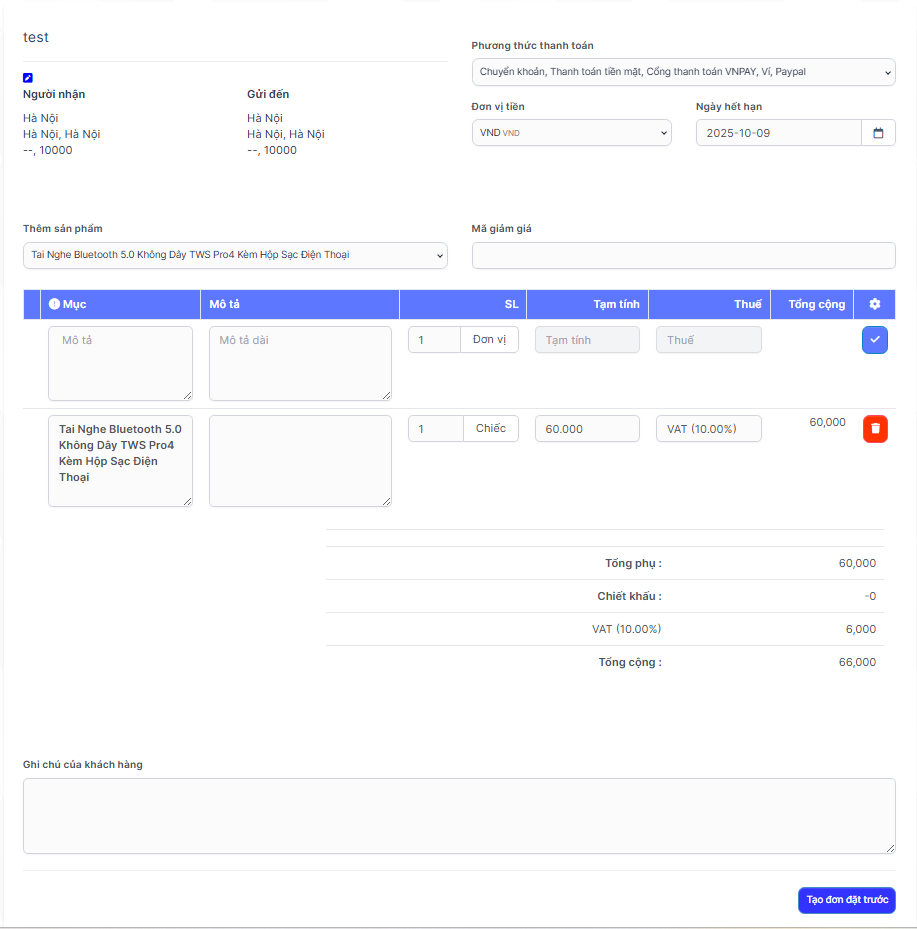The height and width of the screenshot is (929, 917).
Task: Open the Thêm sản phẩm product dropdown
Action: pyautogui.click(x=235, y=255)
